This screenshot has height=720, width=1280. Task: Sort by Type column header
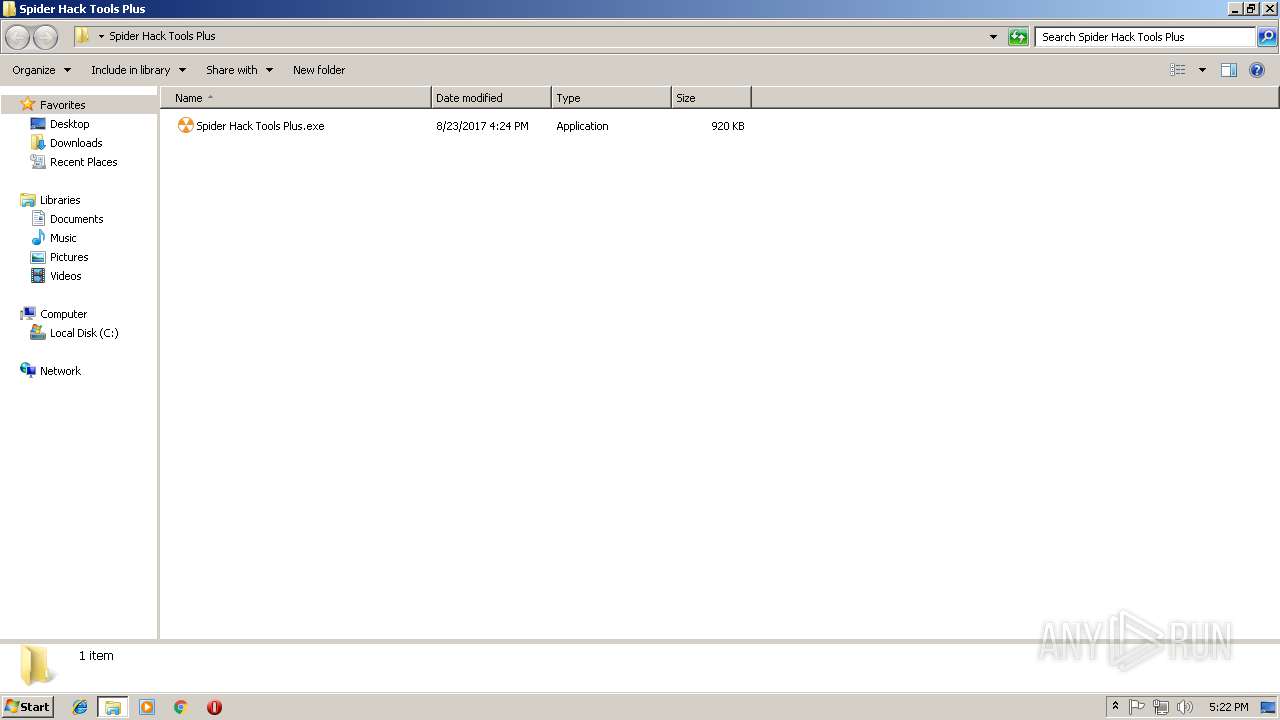[x=611, y=98]
